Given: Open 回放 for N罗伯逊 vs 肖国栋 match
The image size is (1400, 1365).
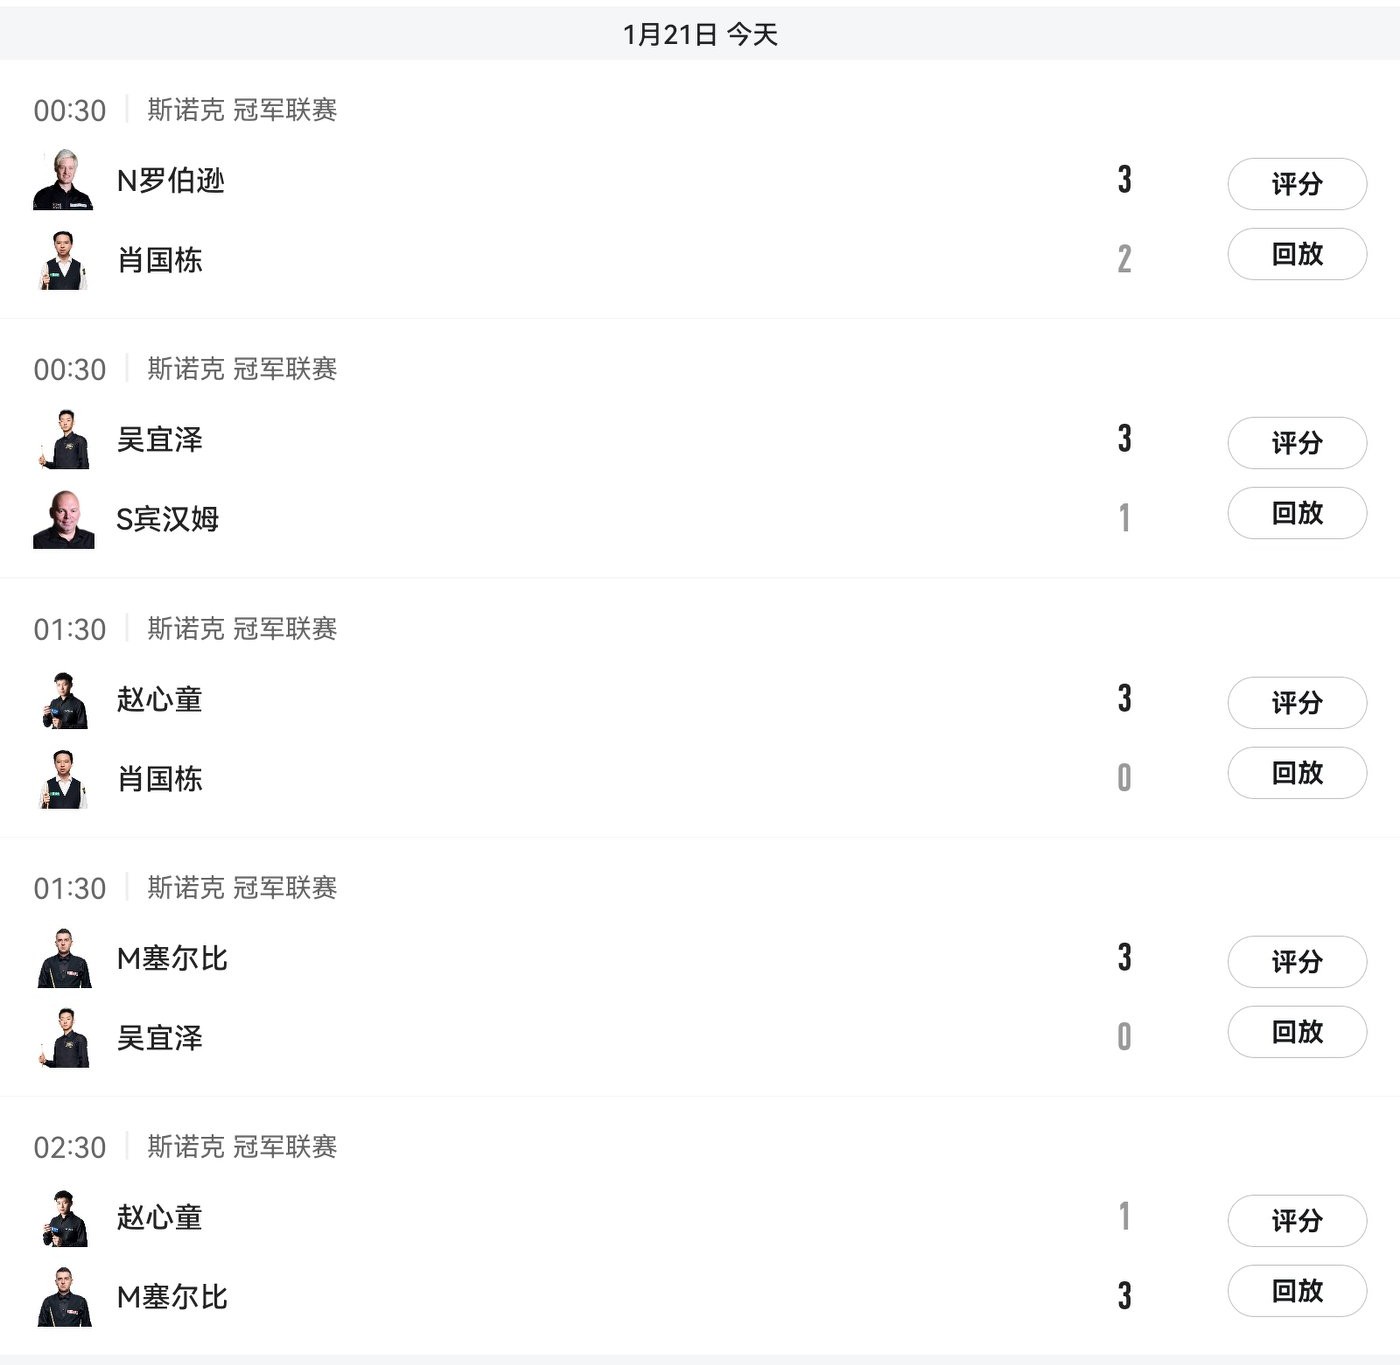Looking at the screenshot, I should click(x=1296, y=254).
